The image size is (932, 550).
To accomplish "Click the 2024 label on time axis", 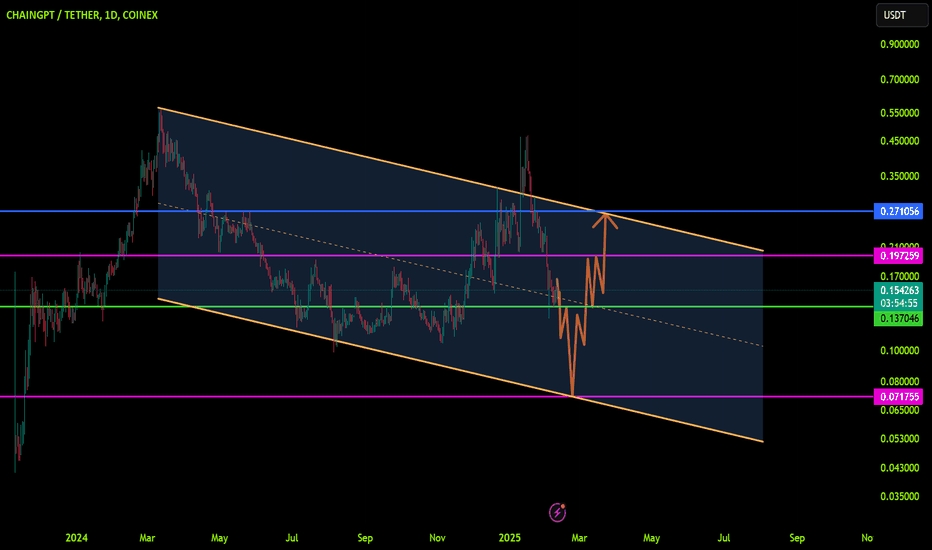I will click(x=76, y=538).
